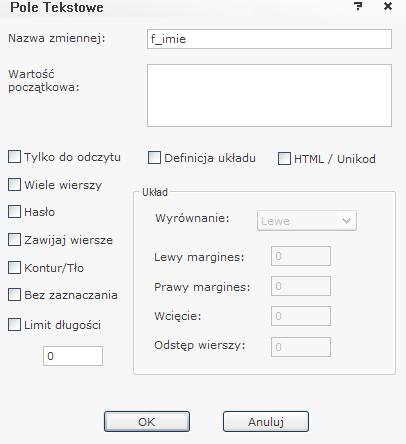Enable Bez zaznaczania checkbox
406x444 pixels.
14,295
